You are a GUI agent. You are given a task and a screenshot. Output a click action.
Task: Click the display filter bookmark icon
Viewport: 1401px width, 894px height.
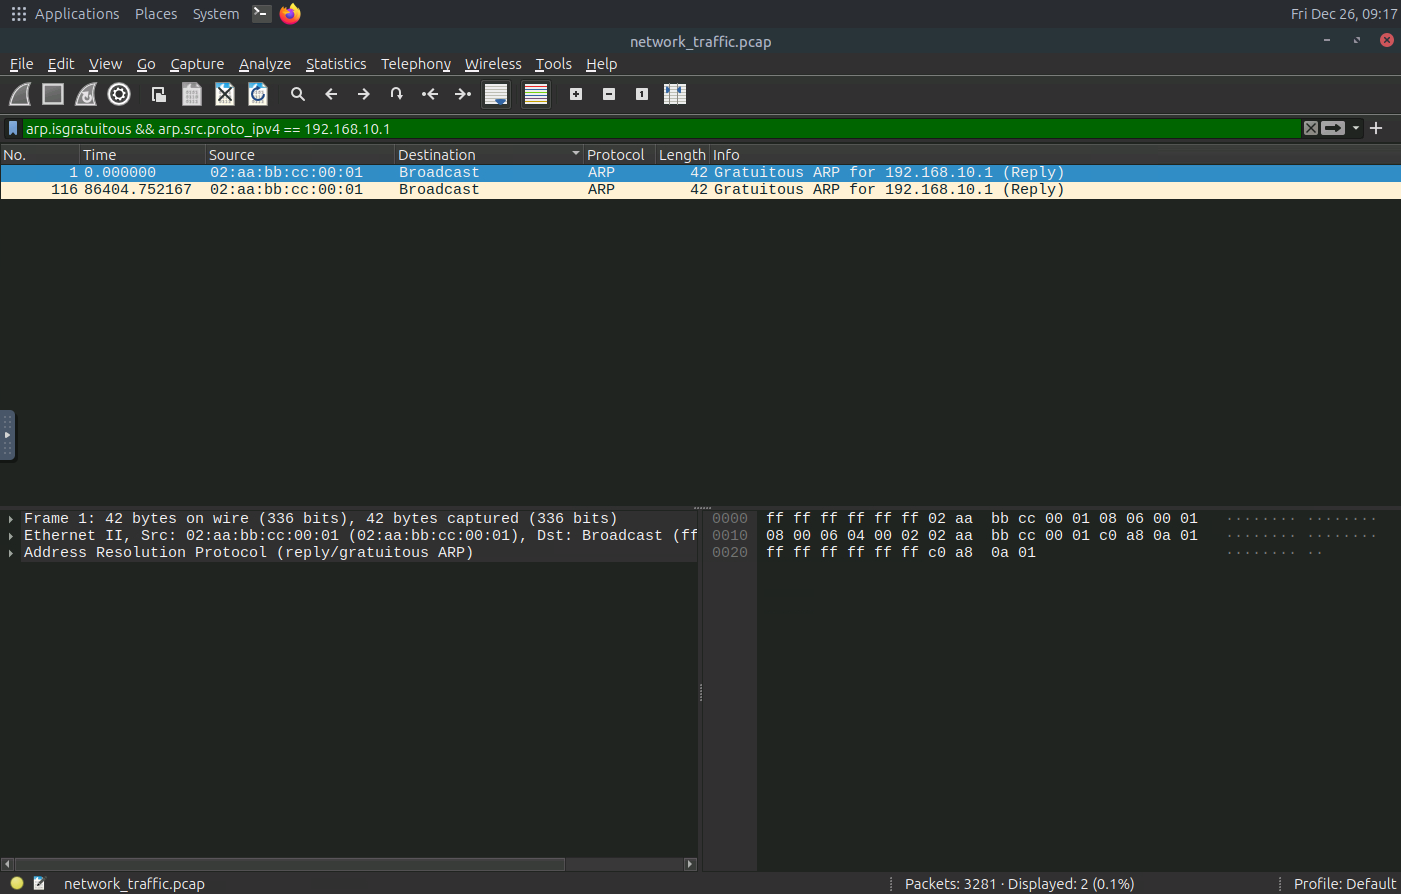click(x=13, y=128)
